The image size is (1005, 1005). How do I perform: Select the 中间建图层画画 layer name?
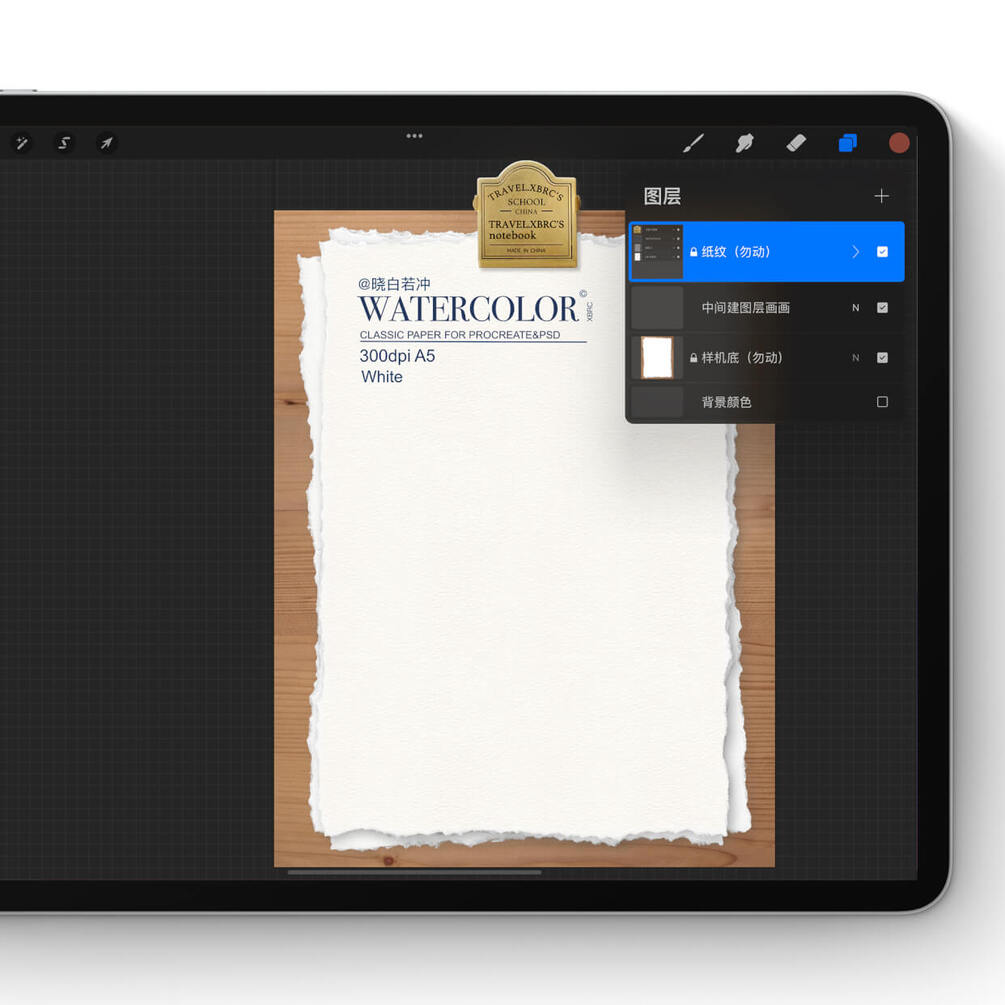coord(745,308)
